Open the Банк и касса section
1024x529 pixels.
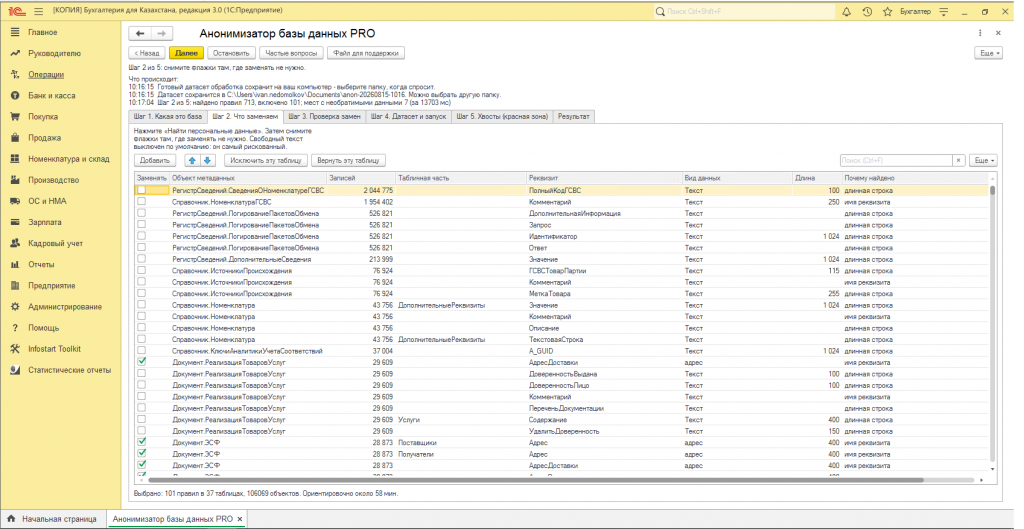52,95
